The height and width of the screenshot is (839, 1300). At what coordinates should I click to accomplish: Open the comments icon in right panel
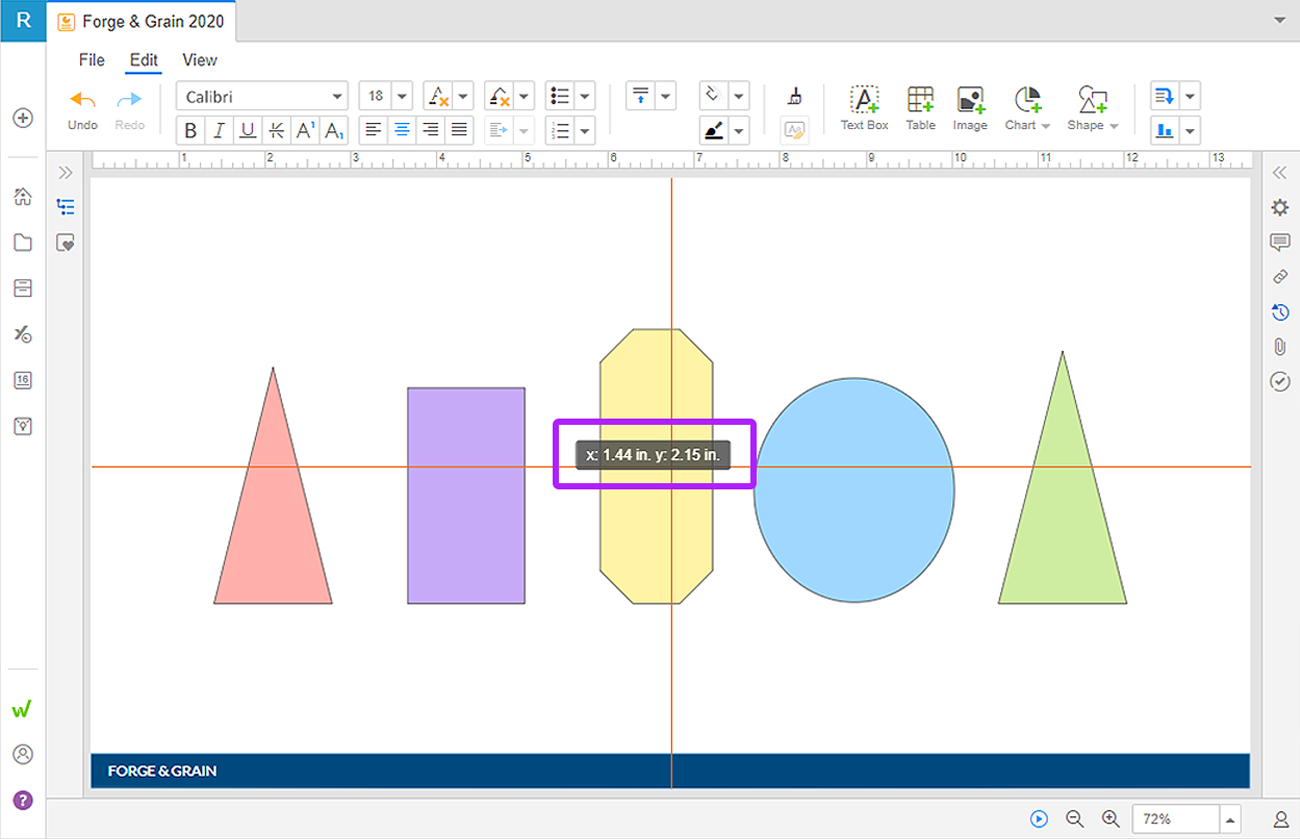[1280, 242]
